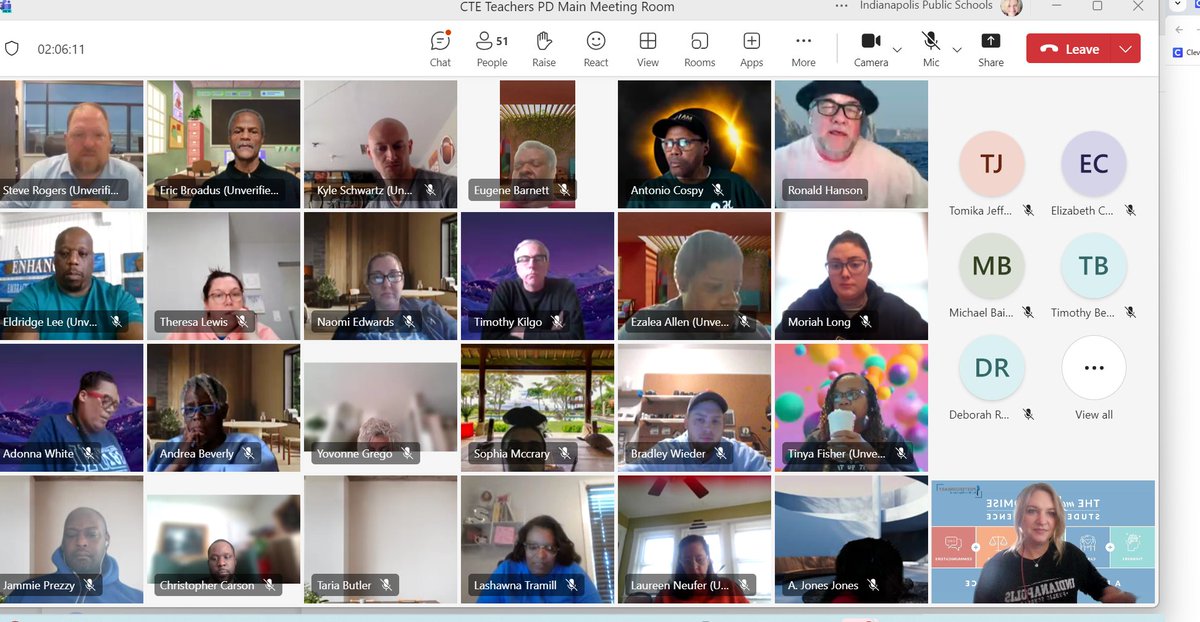This screenshot has height=622, width=1200.
Task: Select Tinya Fisher video tile
Action: click(851, 407)
